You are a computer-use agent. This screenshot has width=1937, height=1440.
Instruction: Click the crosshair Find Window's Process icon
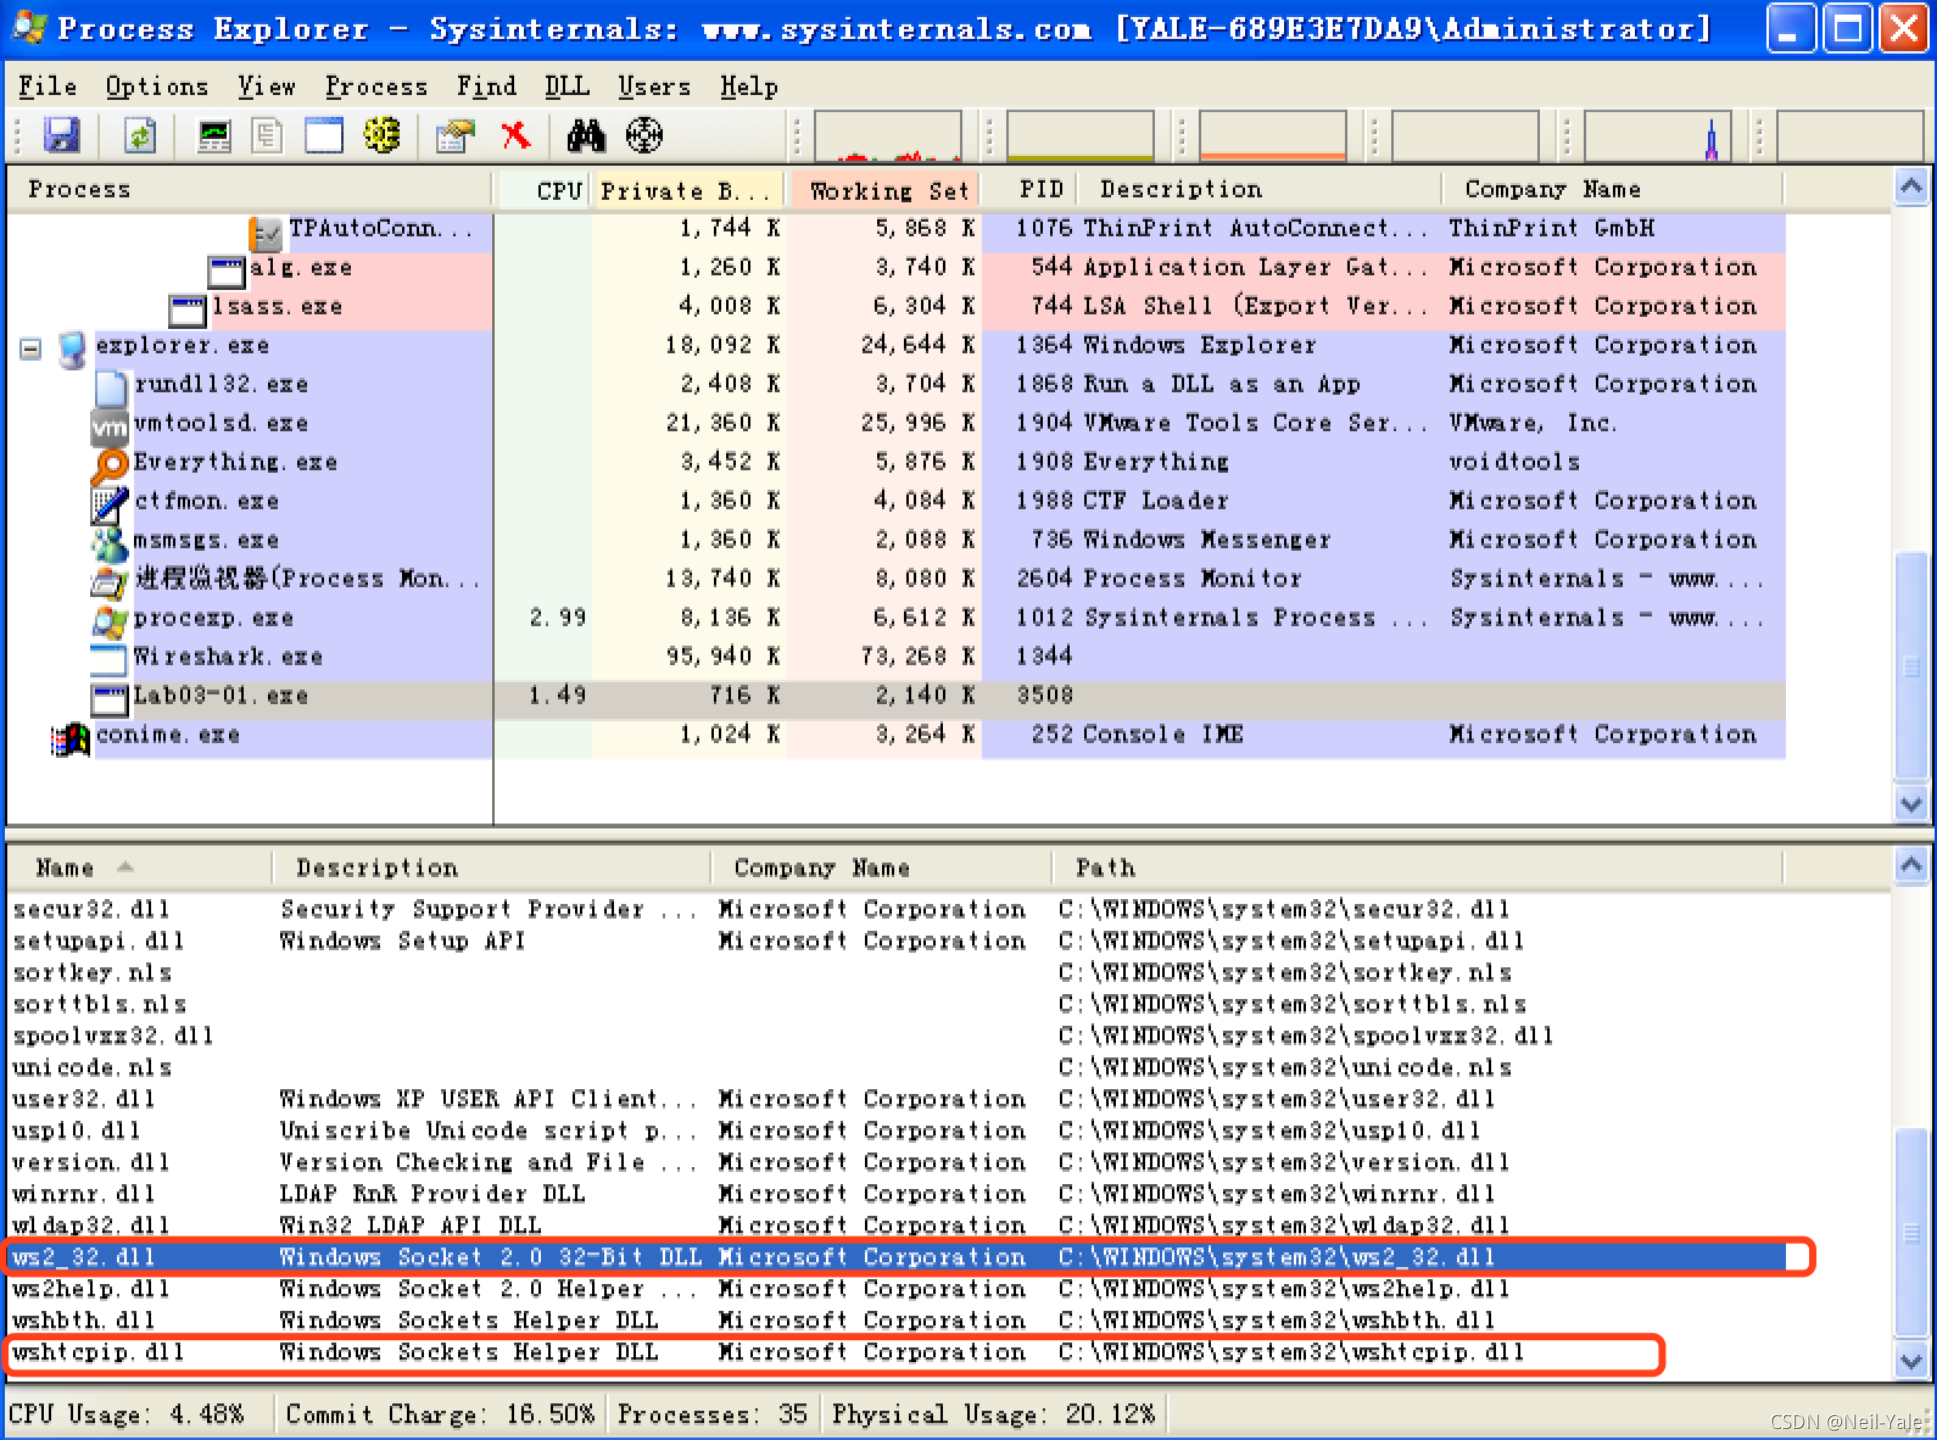point(645,135)
